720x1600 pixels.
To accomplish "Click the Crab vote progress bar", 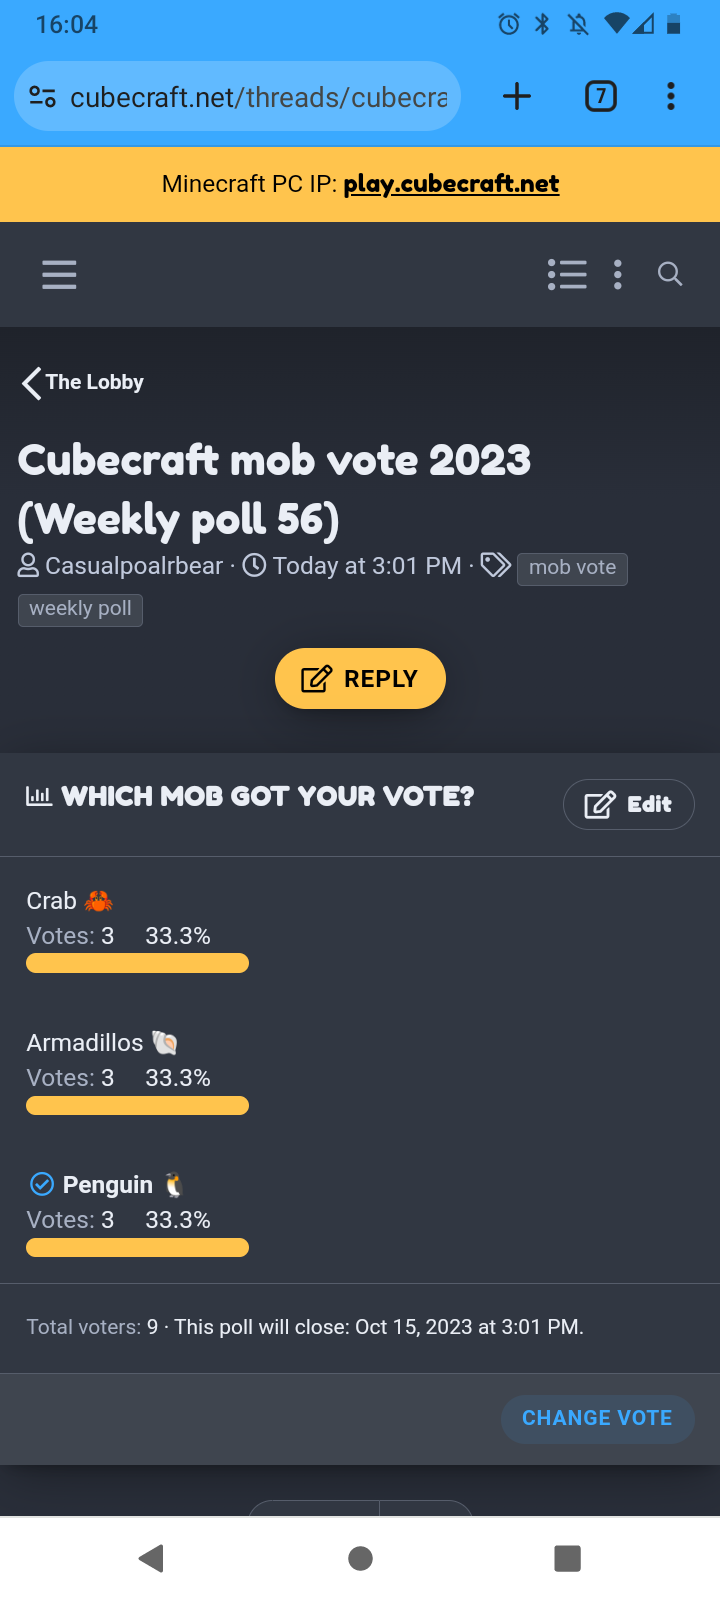I will (x=137, y=963).
